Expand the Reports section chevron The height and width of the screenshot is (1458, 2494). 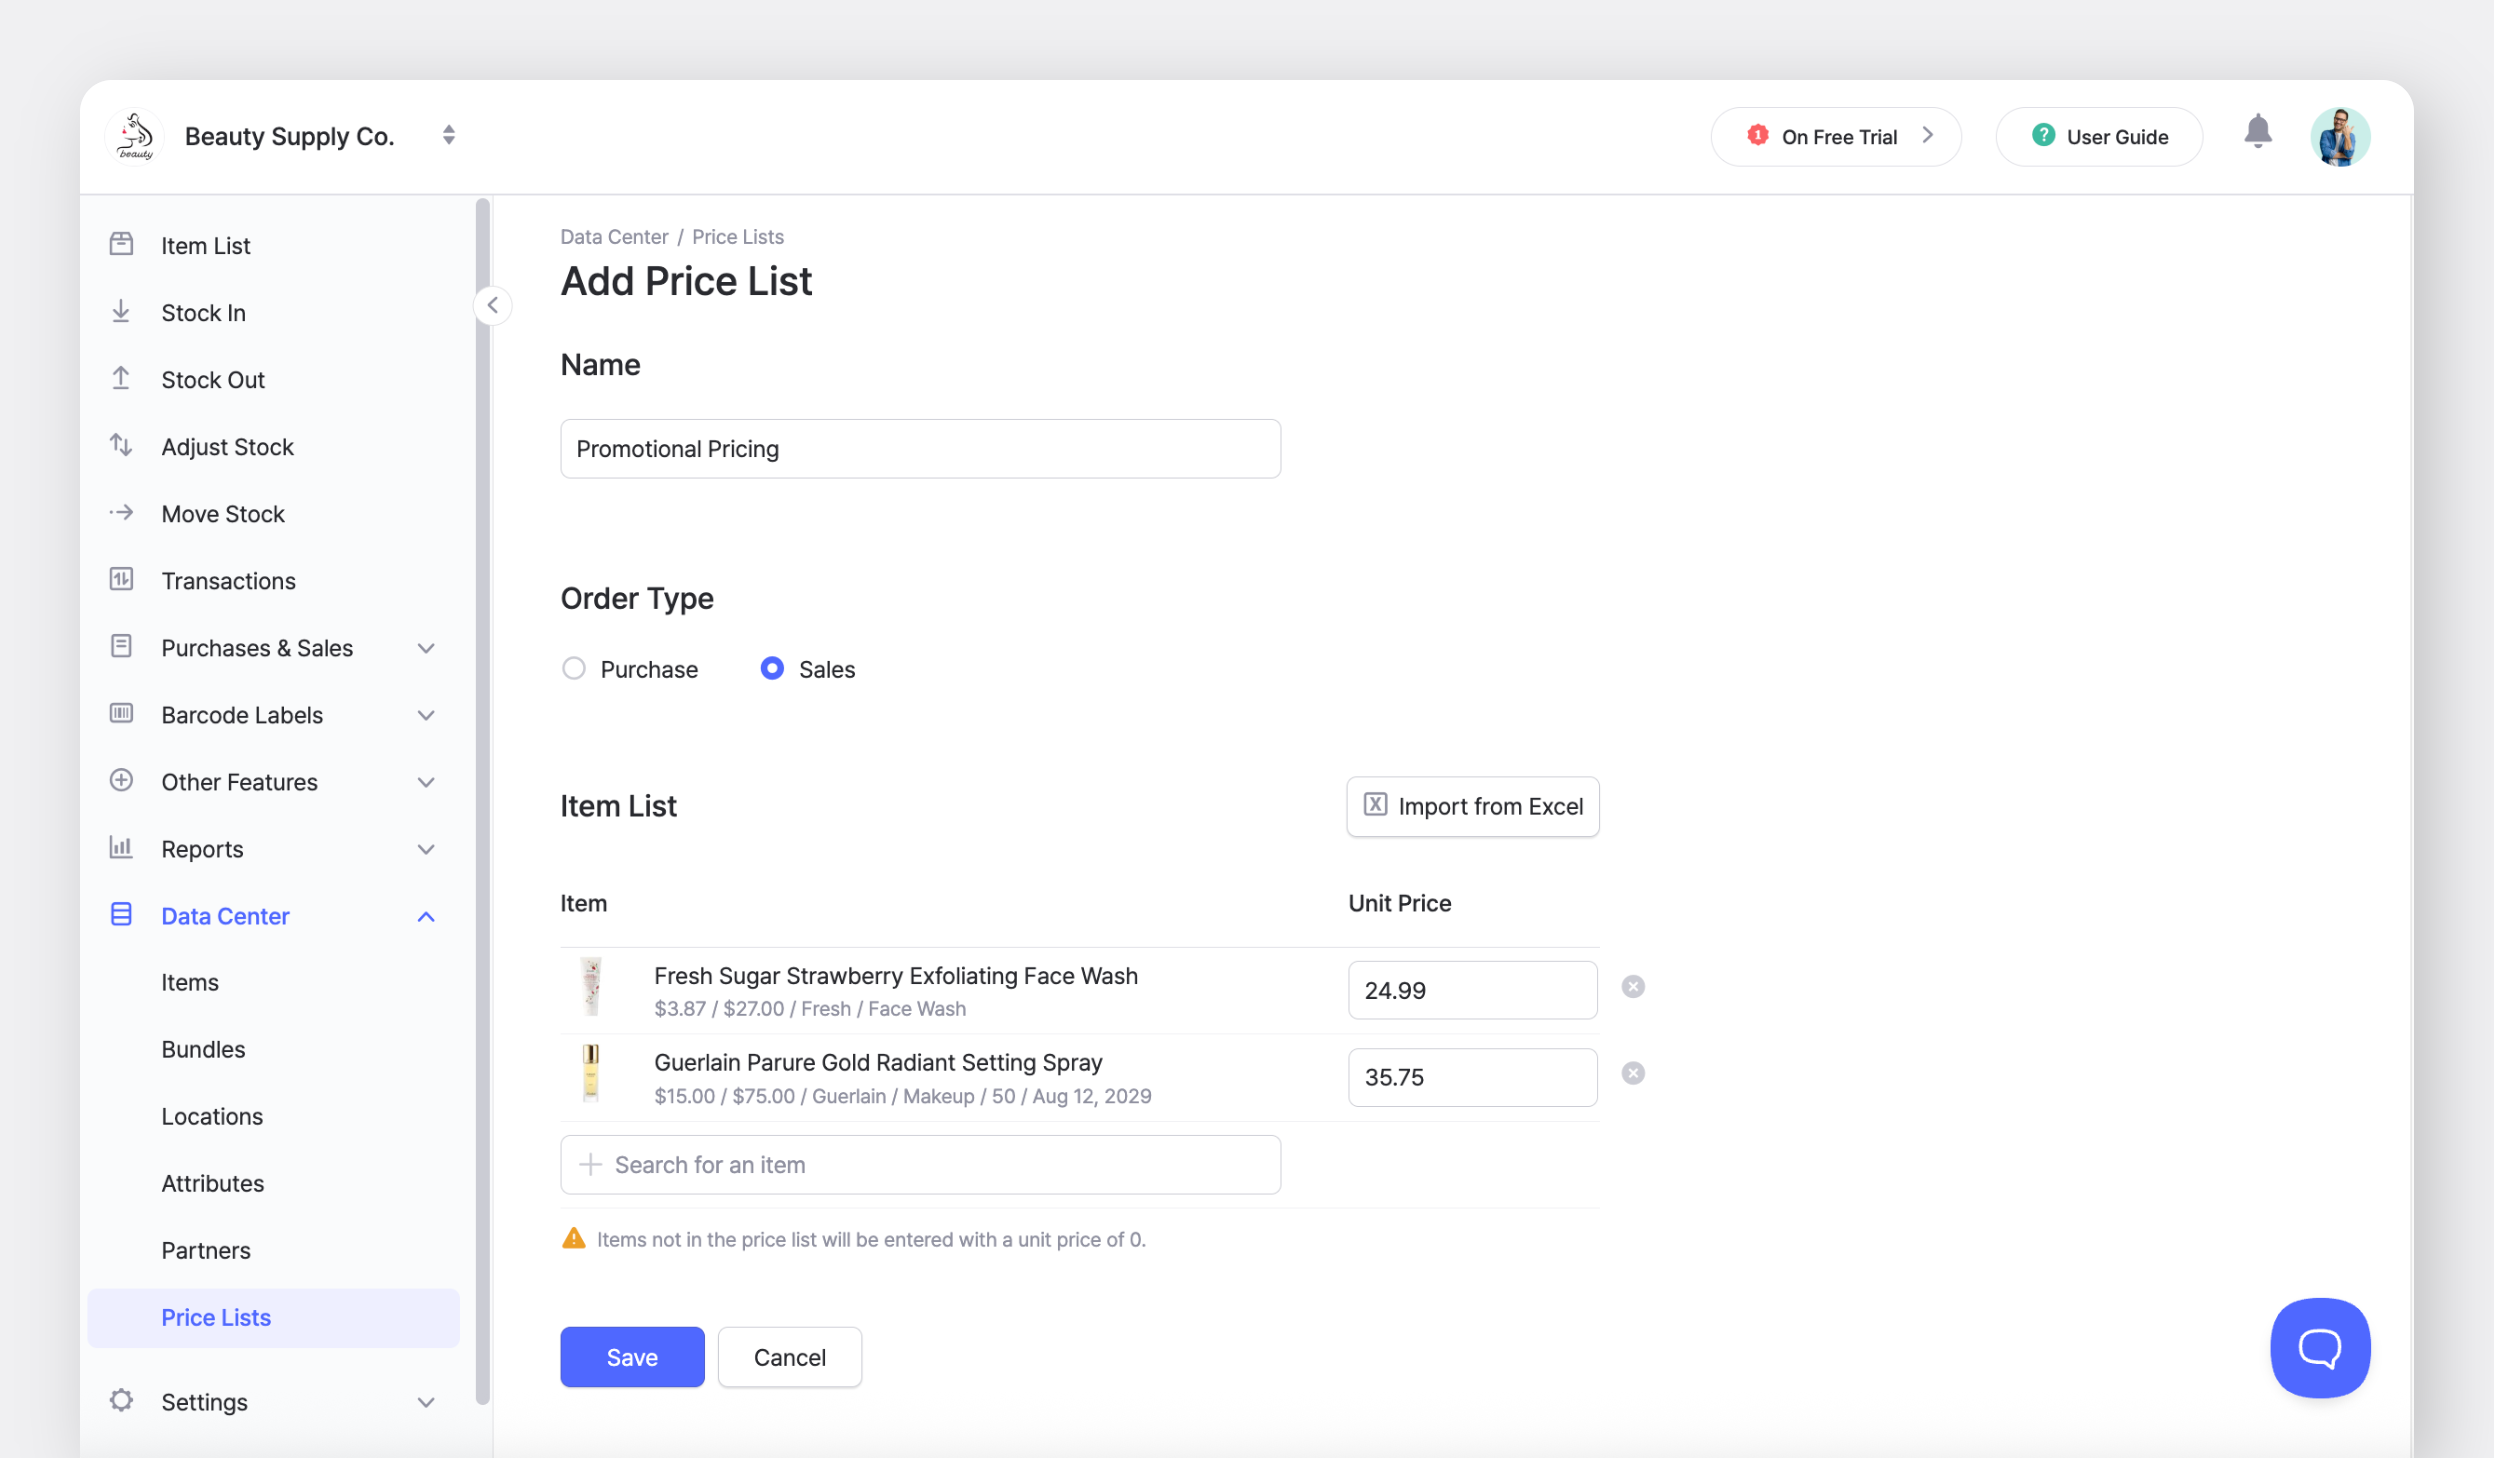425,849
